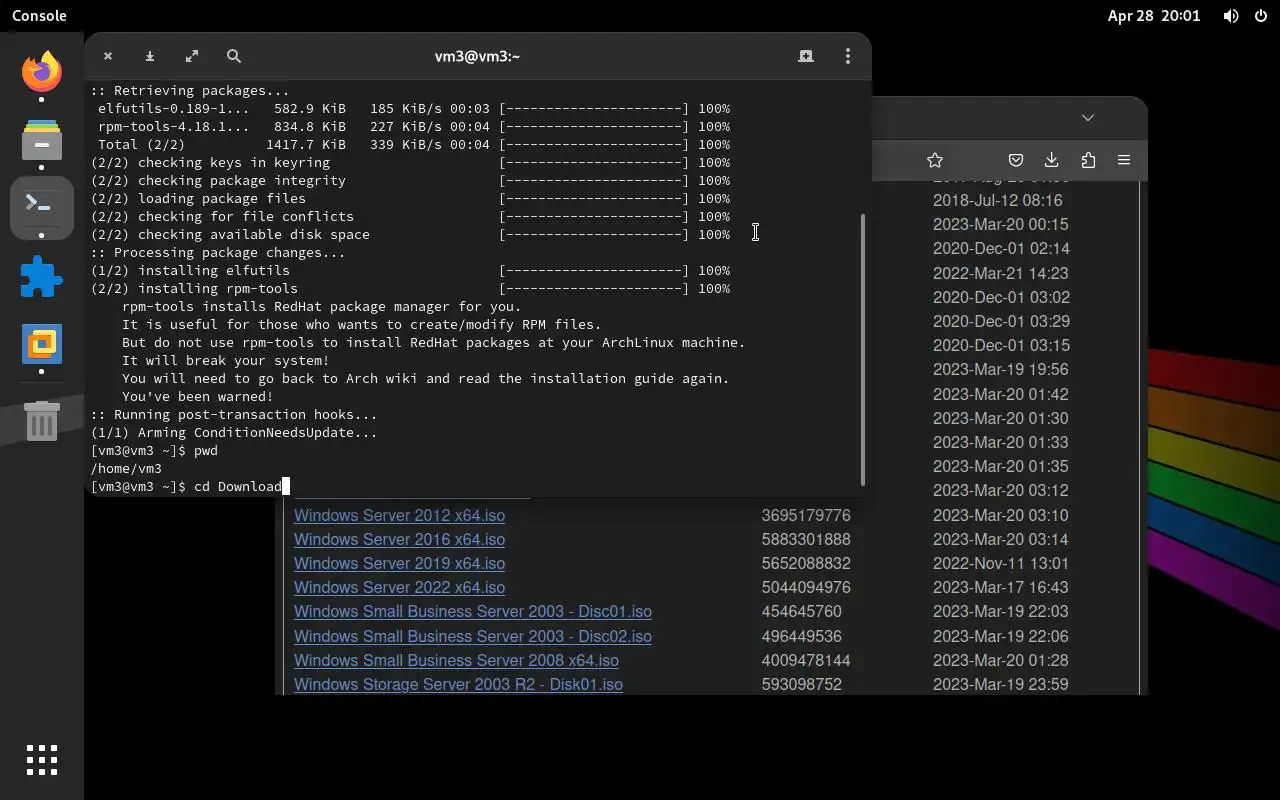Image resolution: width=1280 pixels, height=800 pixels.
Task: Click the download arrow icon in Console header
Action: [149, 56]
